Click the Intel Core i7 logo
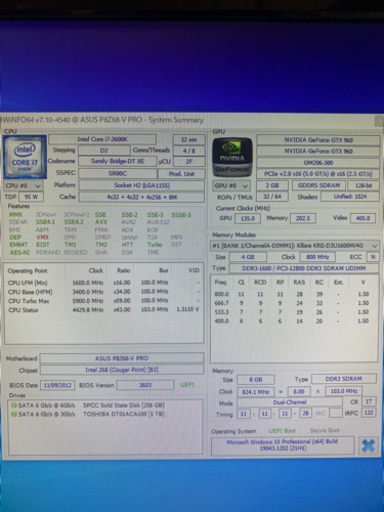The width and height of the screenshot is (384, 512). 25,157
